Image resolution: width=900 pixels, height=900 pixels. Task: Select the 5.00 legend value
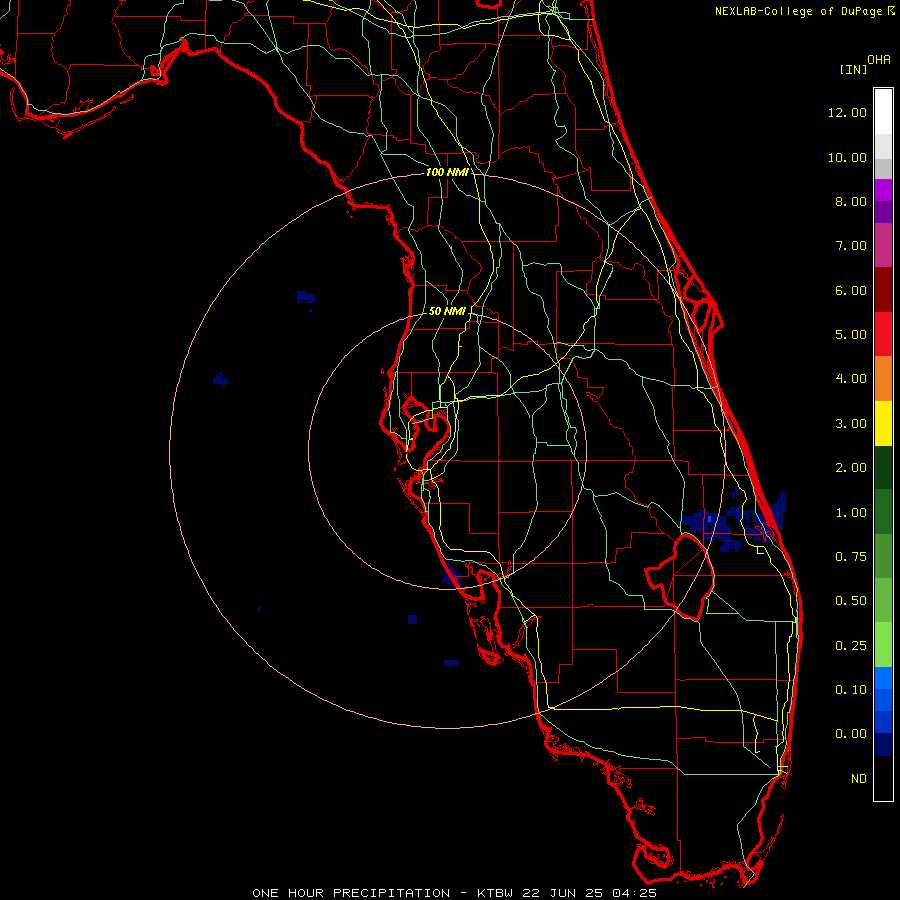[x=851, y=335]
